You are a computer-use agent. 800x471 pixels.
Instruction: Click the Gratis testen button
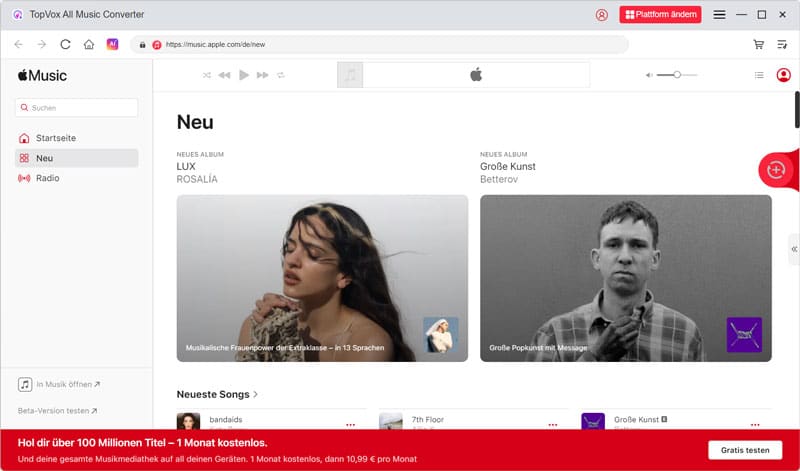click(x=745, y=450)
